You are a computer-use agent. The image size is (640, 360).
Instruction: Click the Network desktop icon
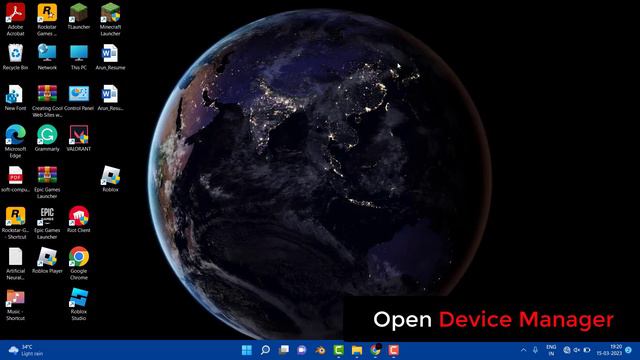(47, 57)
